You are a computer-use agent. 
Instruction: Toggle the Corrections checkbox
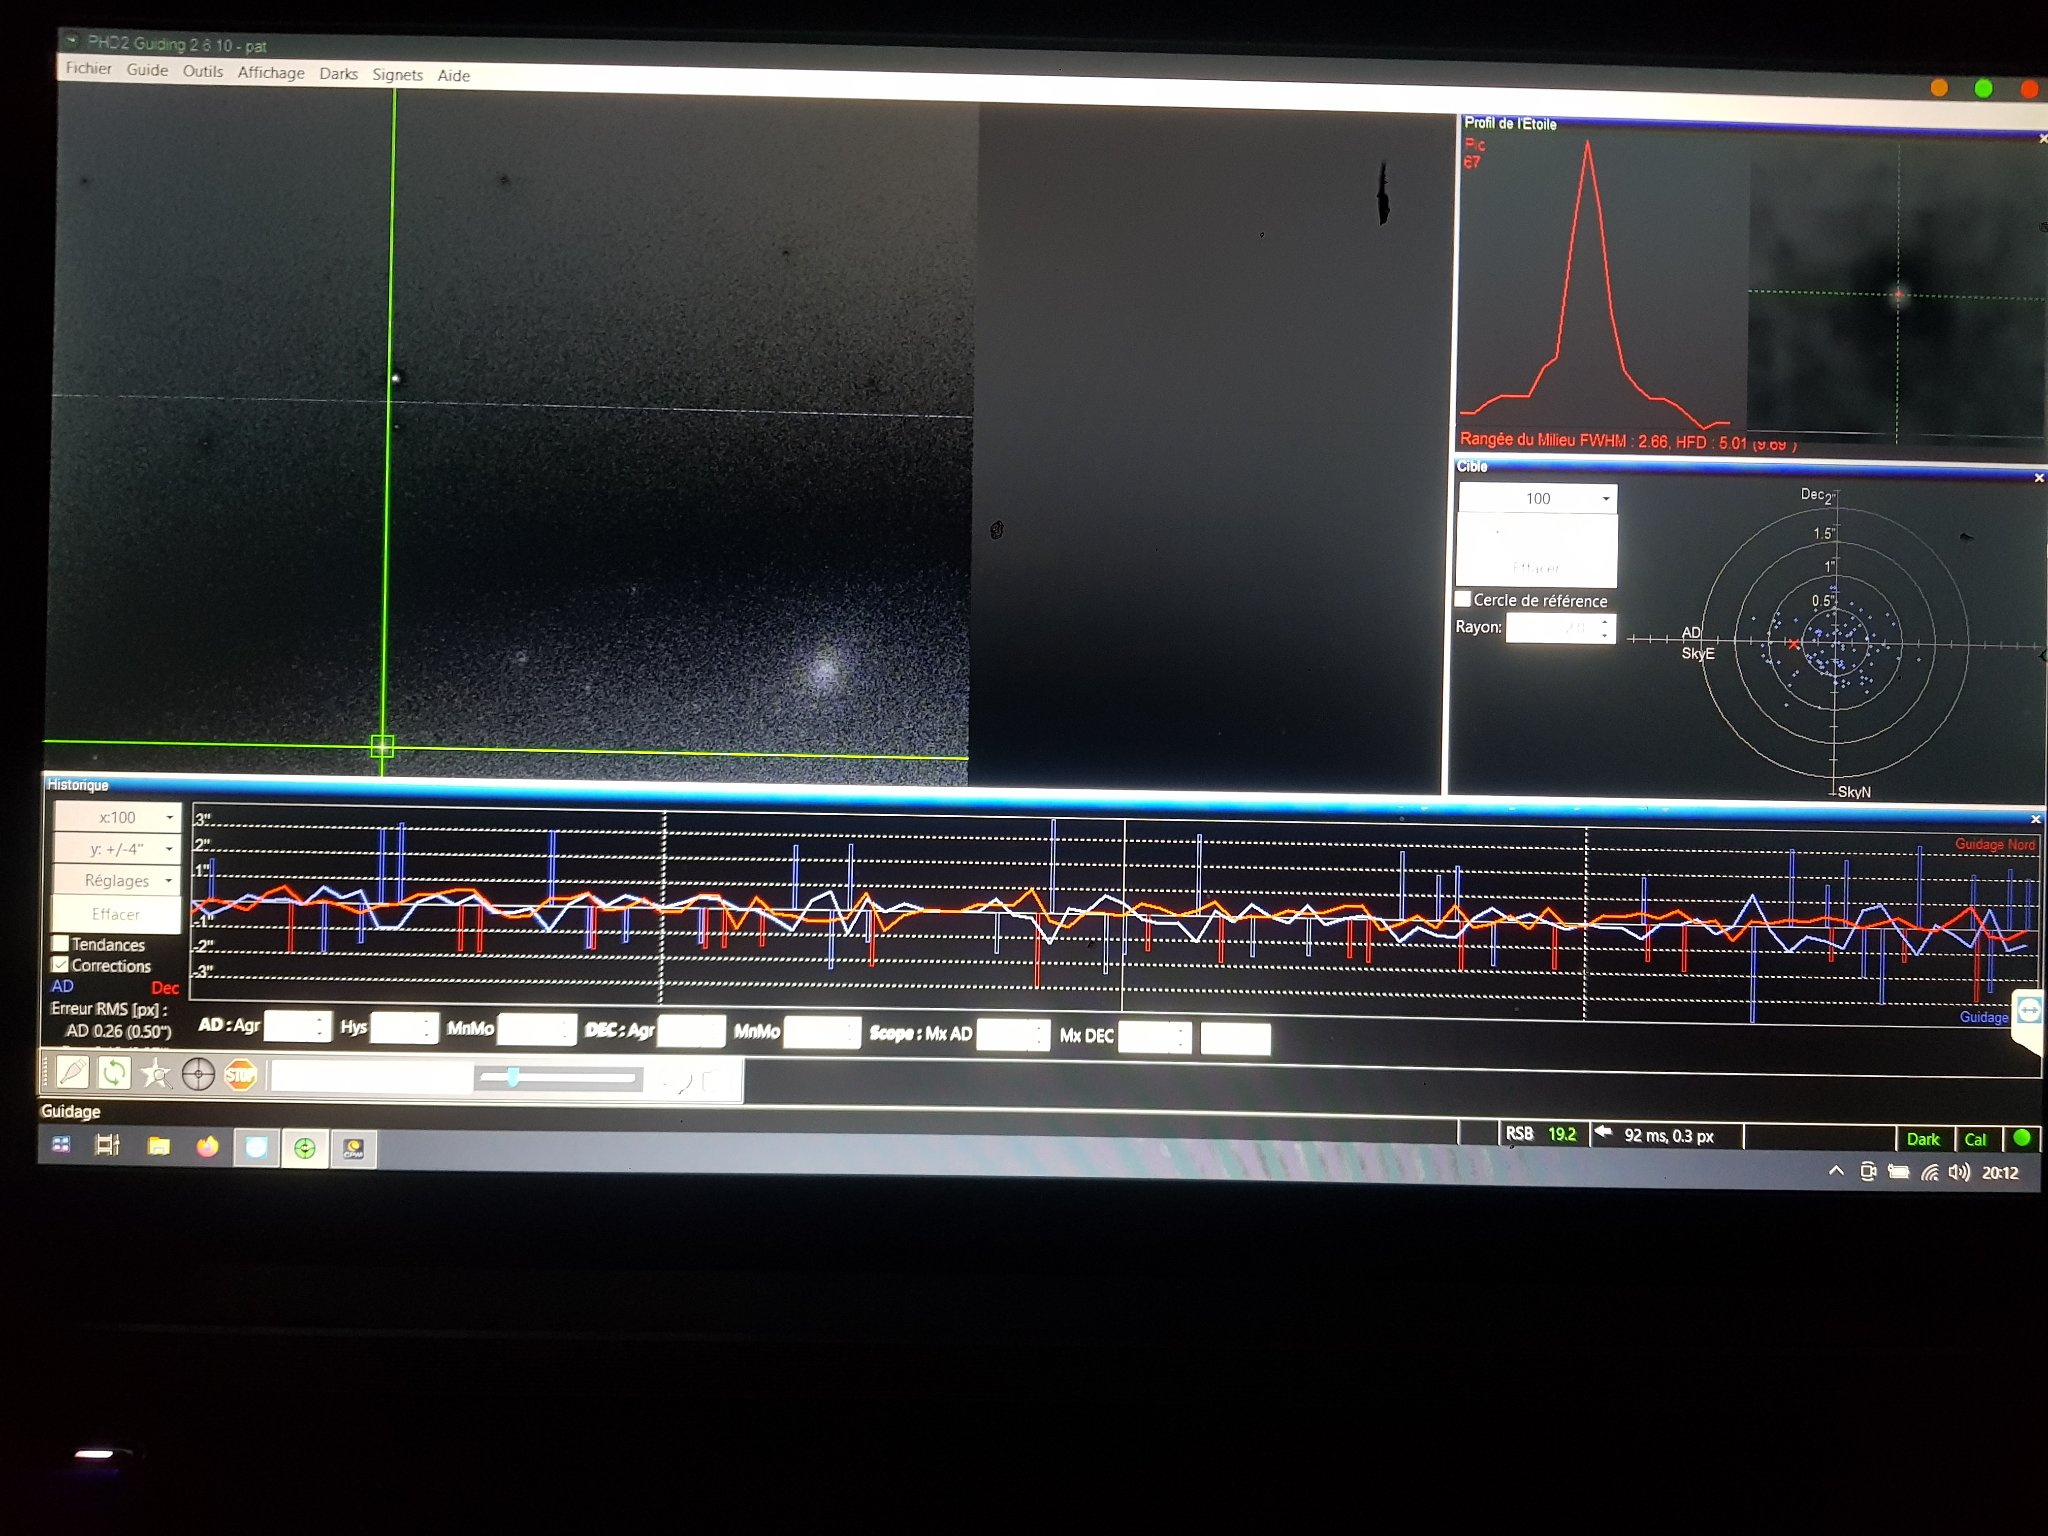click(60, 964)
